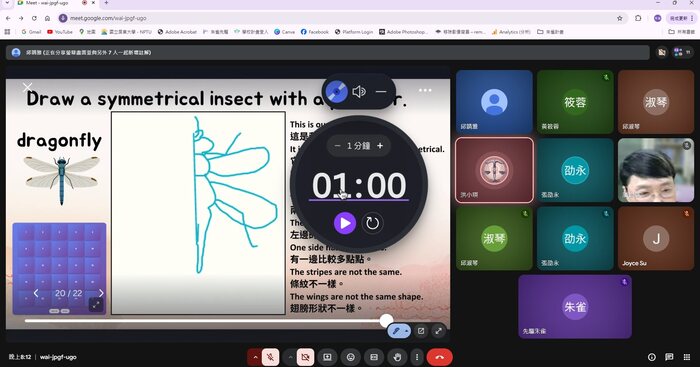This screenshot has width=700, height=367.
Task: Open the three-dot menu on the slide
Action: coord(425,90)
